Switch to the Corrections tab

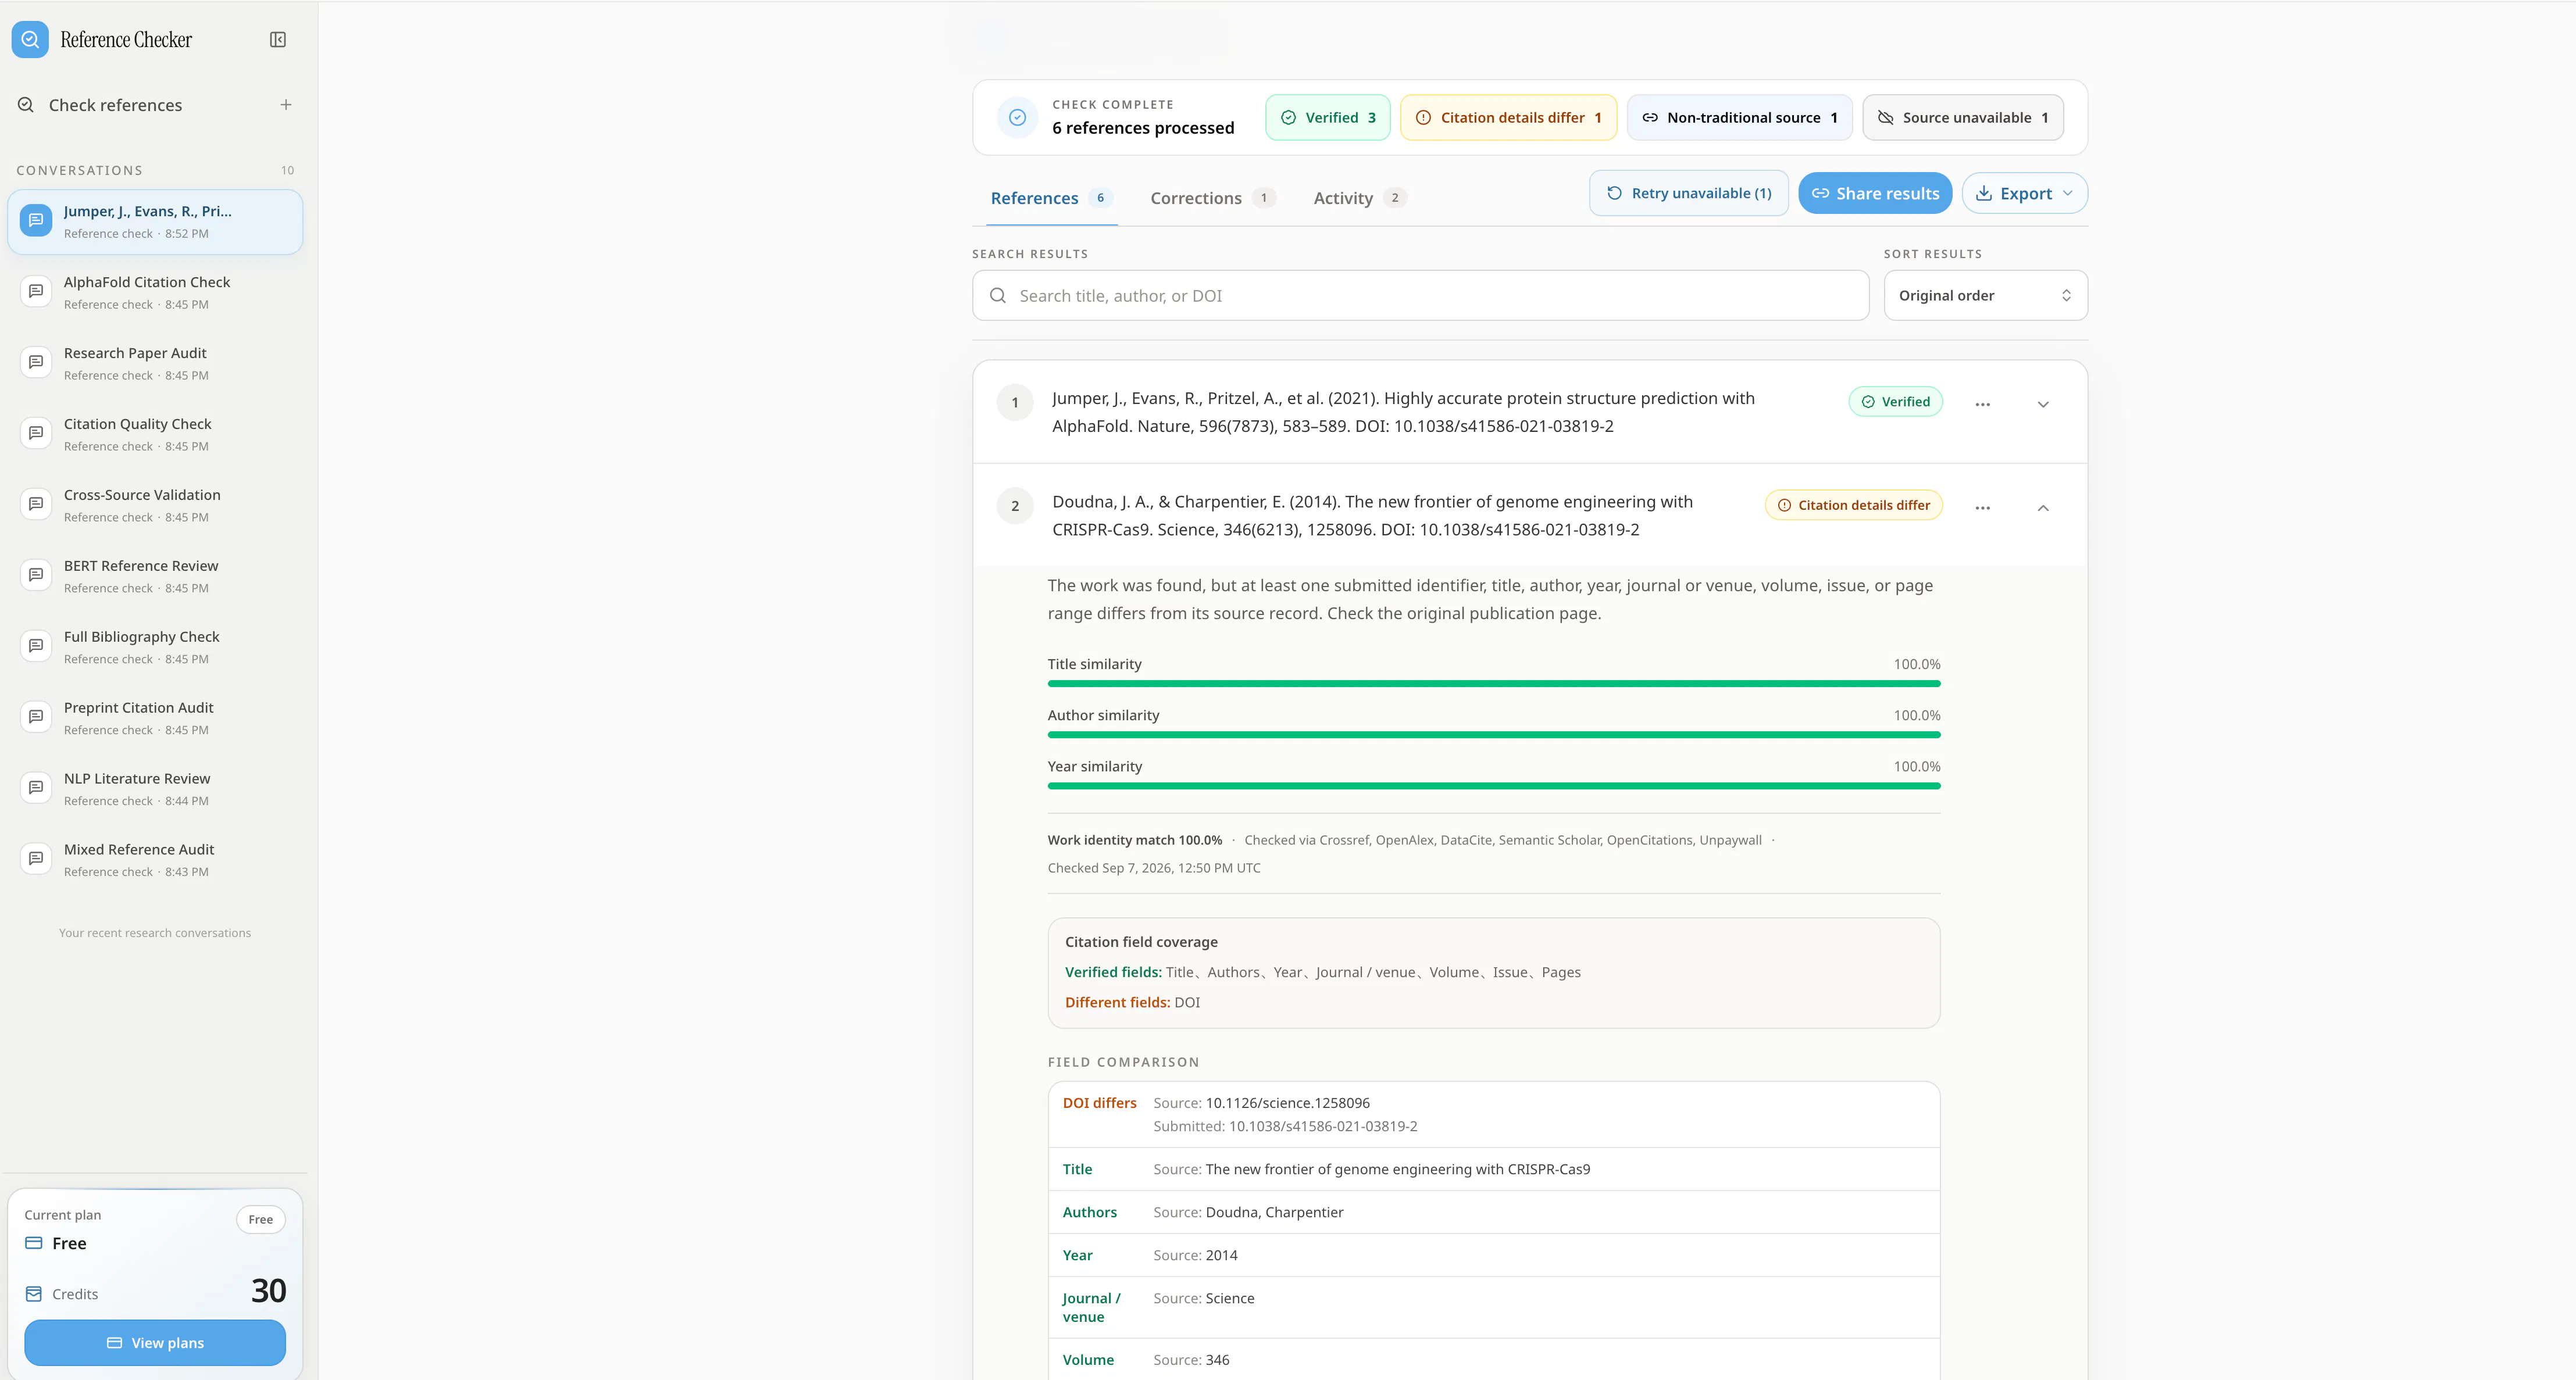point(1212,198)
